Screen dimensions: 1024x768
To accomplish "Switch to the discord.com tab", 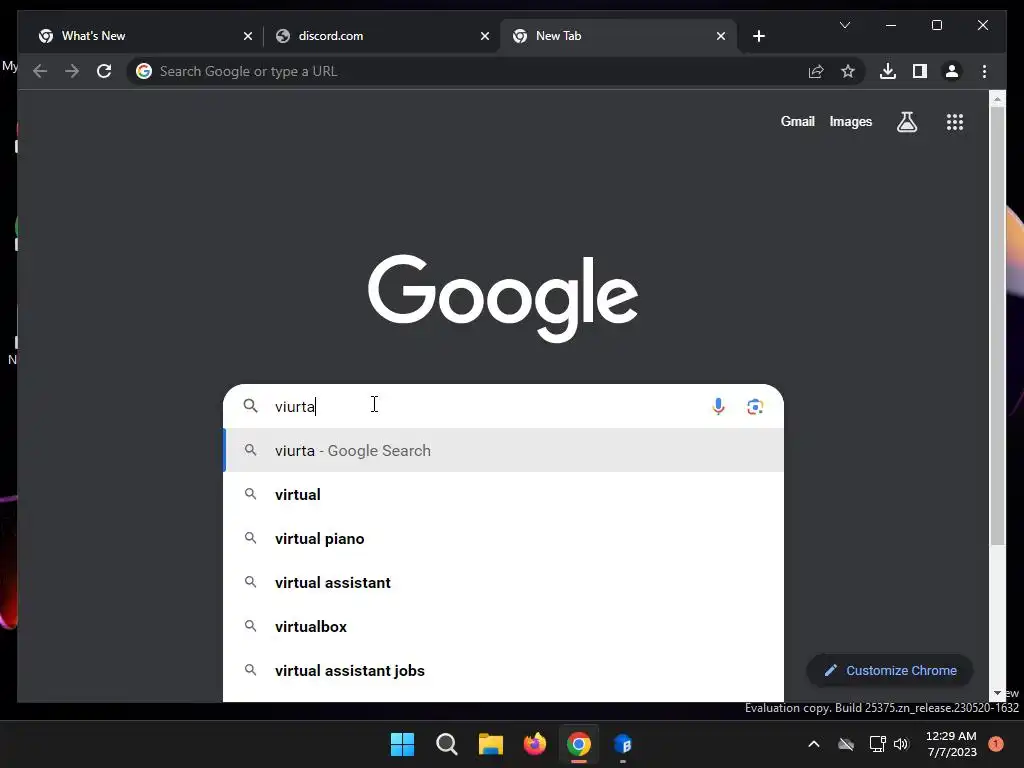I will [x=382, y=36].
